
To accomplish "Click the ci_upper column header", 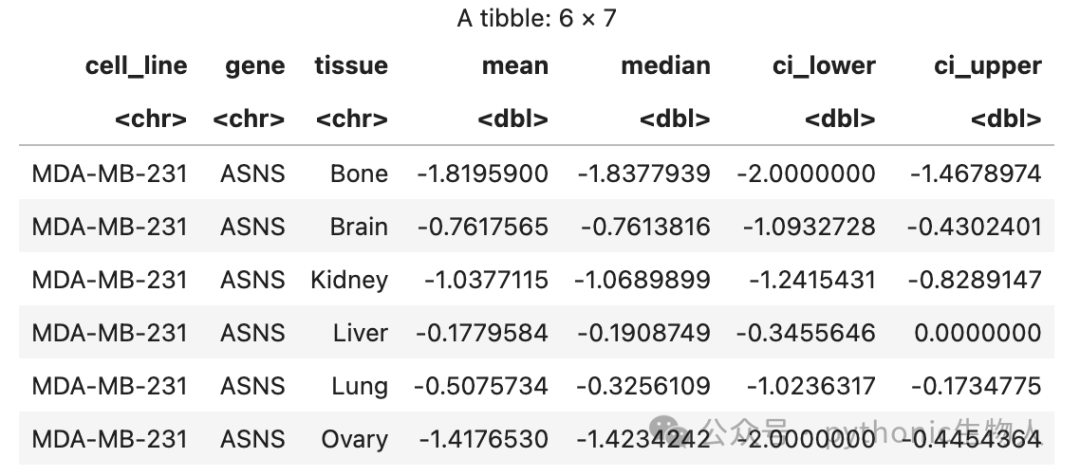I will pyautogui.click(x=988, y=66).
